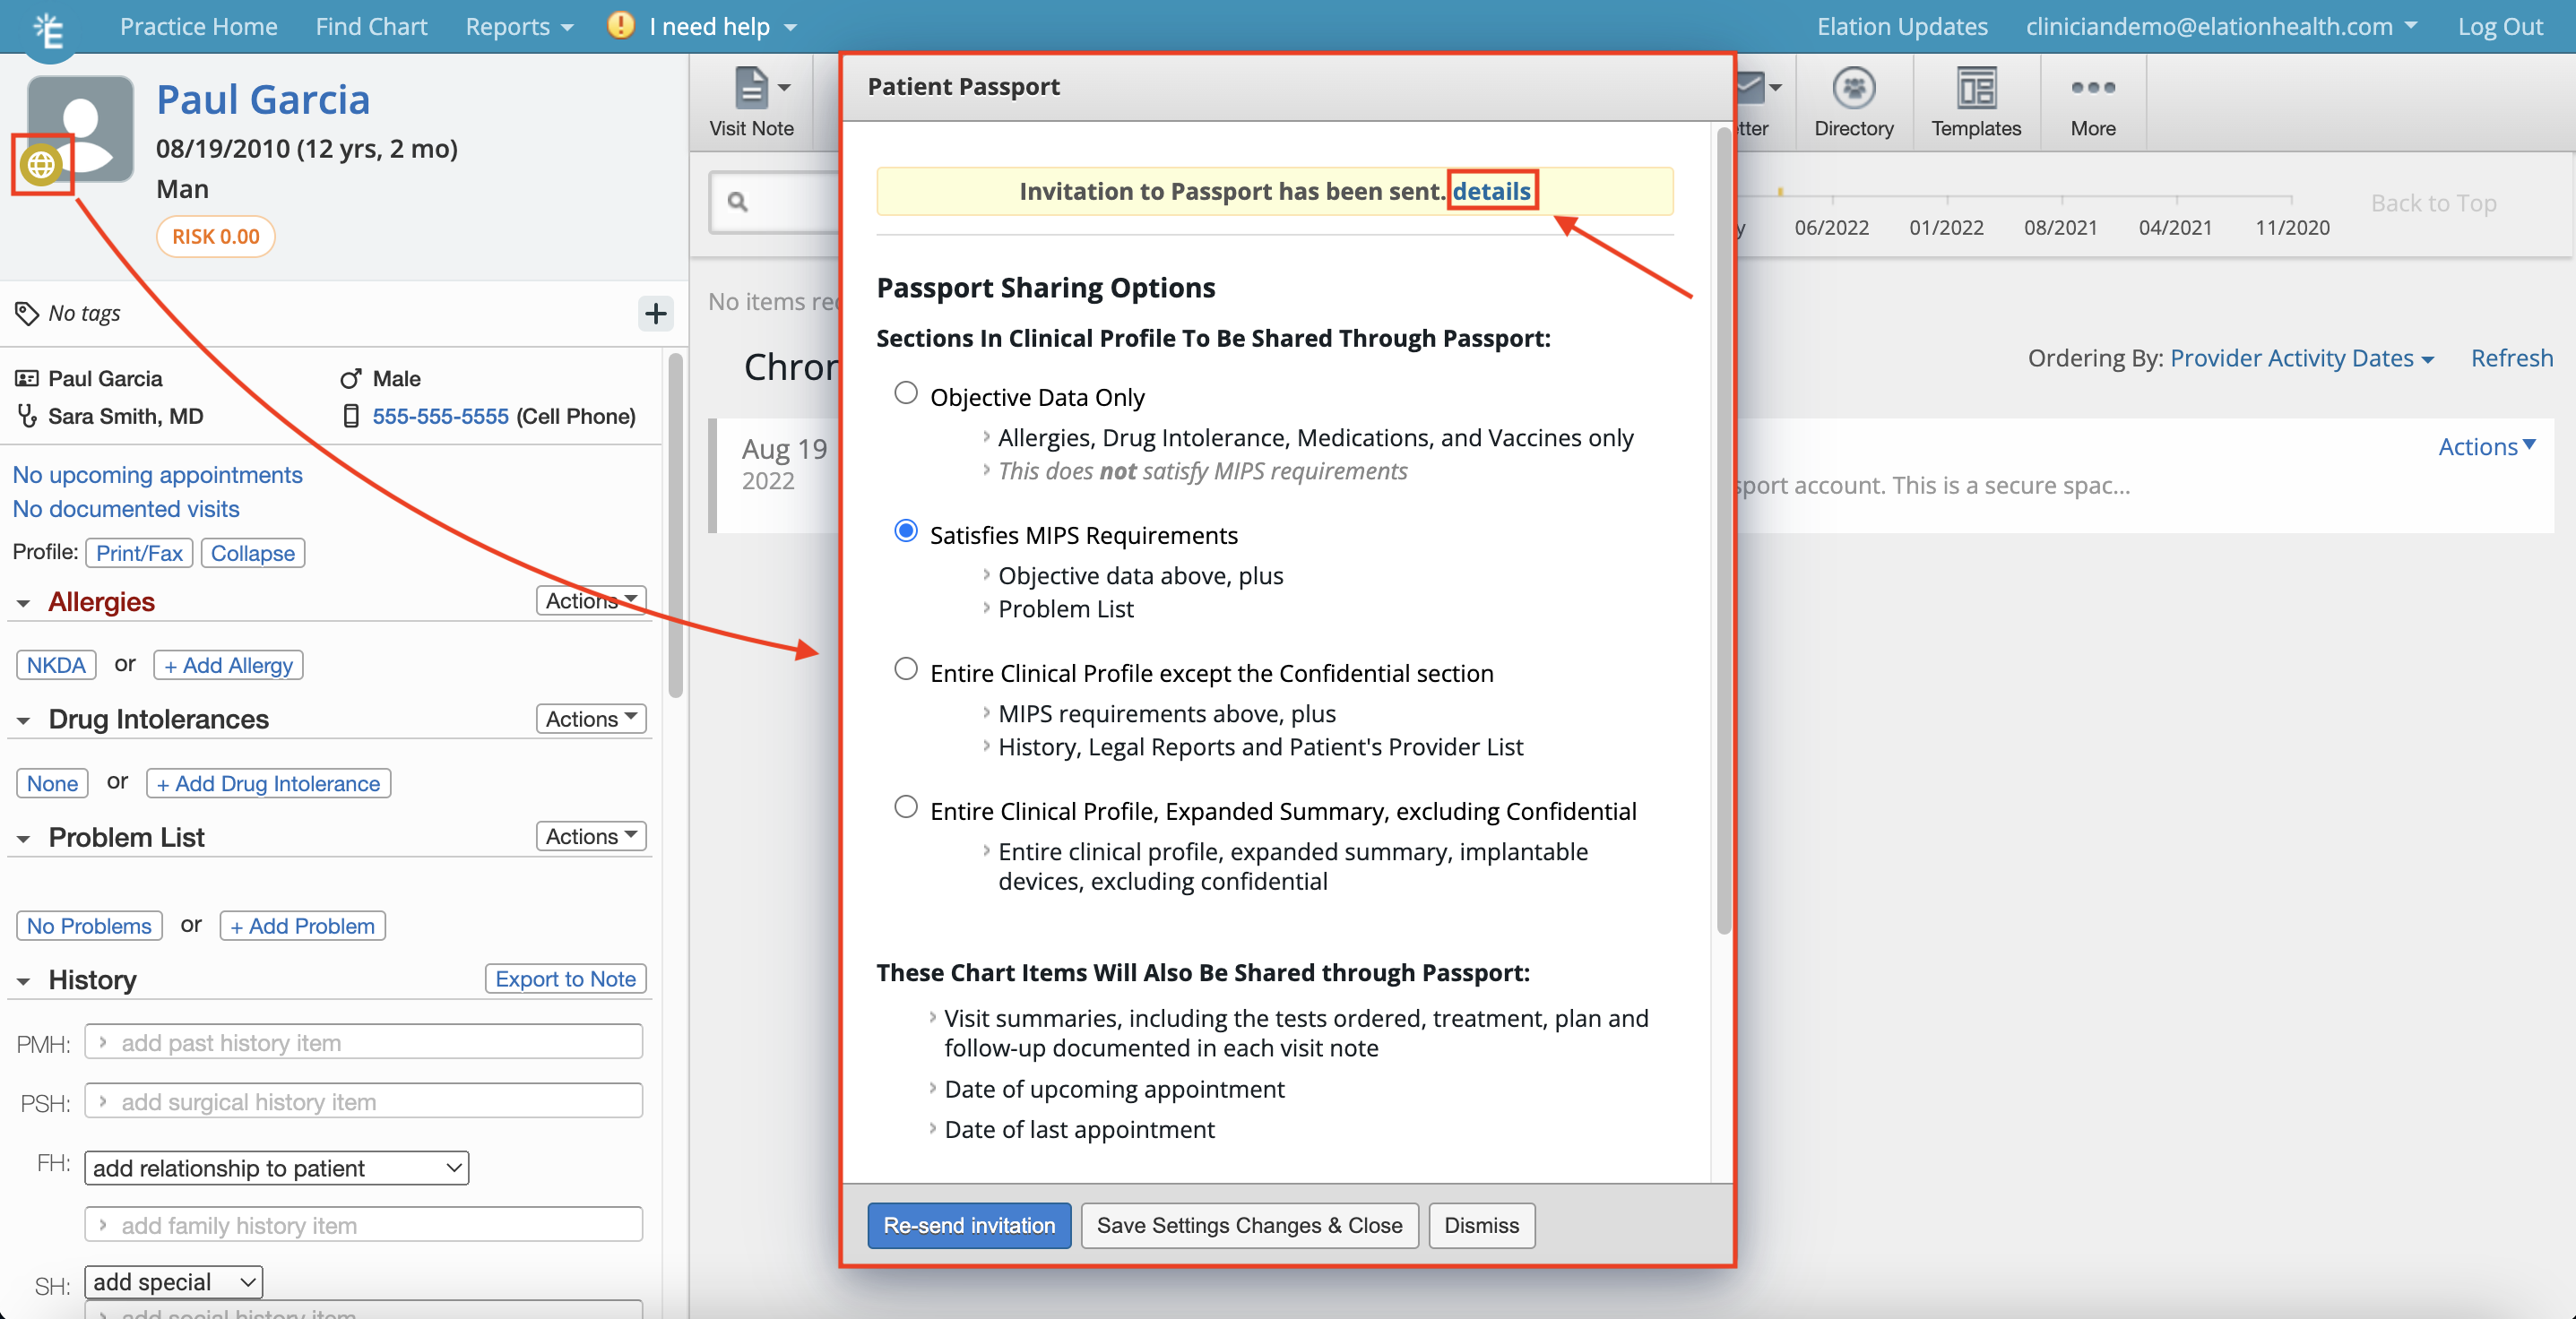Open Provider Activity Dates ordering dropdown

2301,358
